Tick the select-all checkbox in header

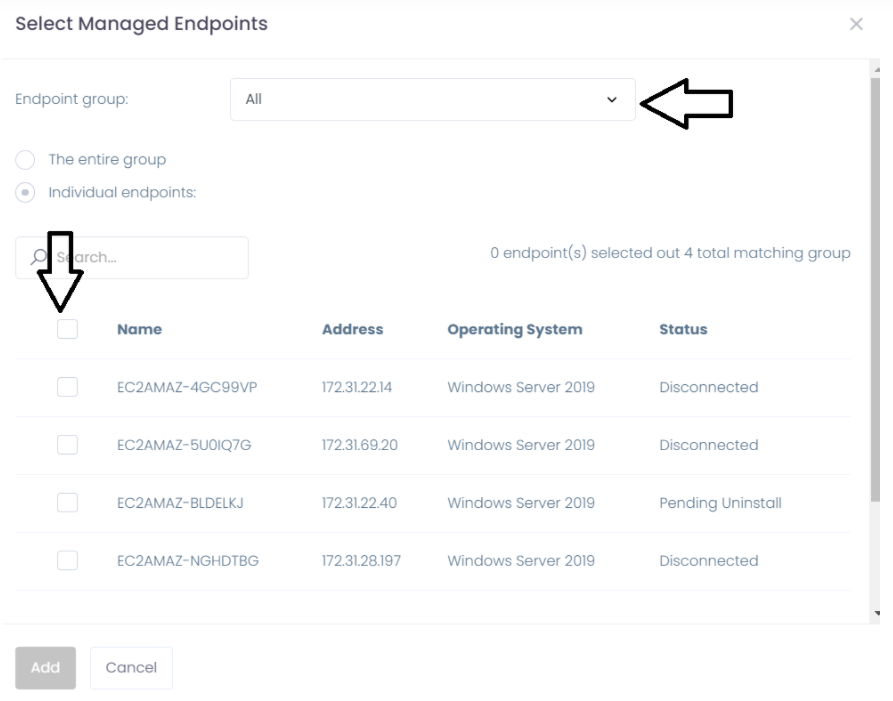67,329
